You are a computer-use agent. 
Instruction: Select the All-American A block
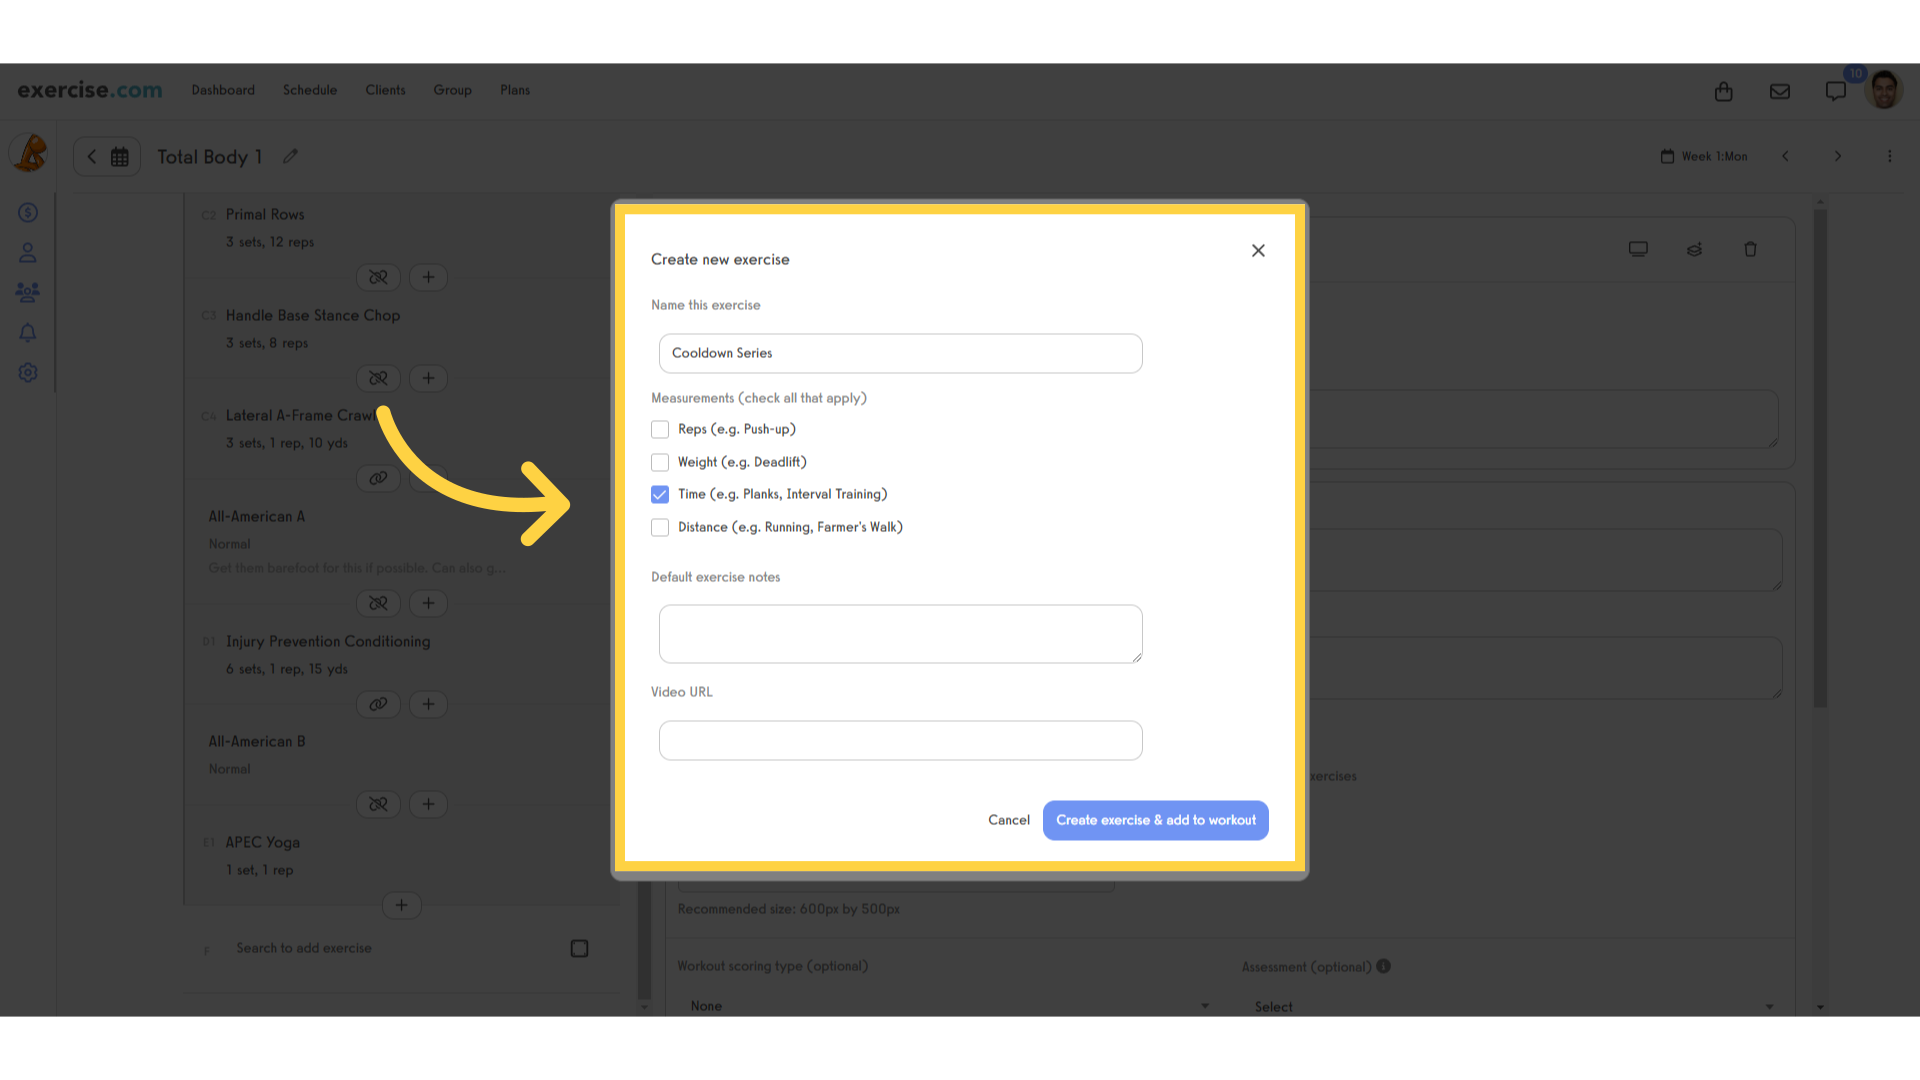click(x=256, y=517)
